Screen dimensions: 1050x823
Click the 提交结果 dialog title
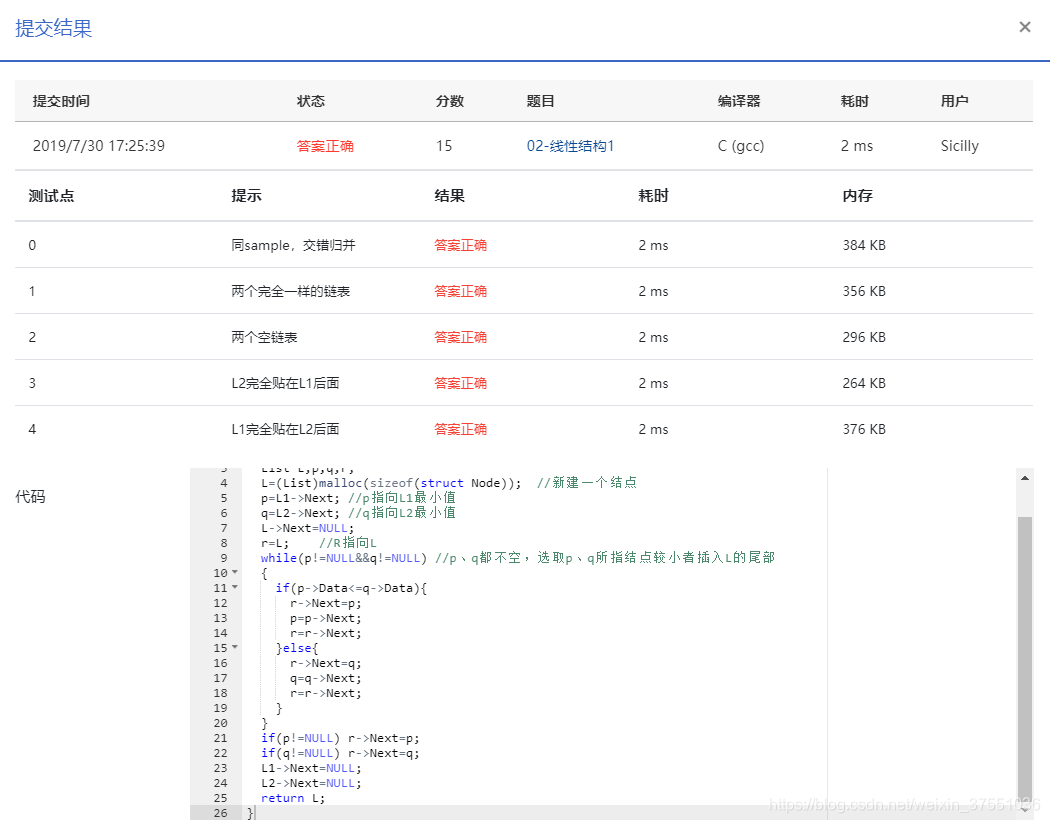(54, 28)
